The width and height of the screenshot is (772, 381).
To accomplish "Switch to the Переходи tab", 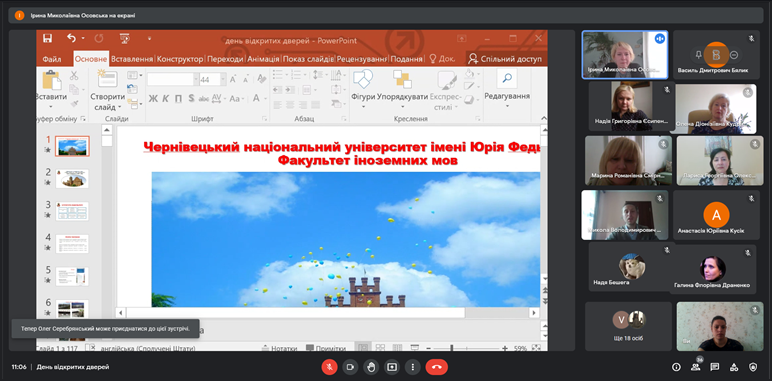I will coord(225,59).
